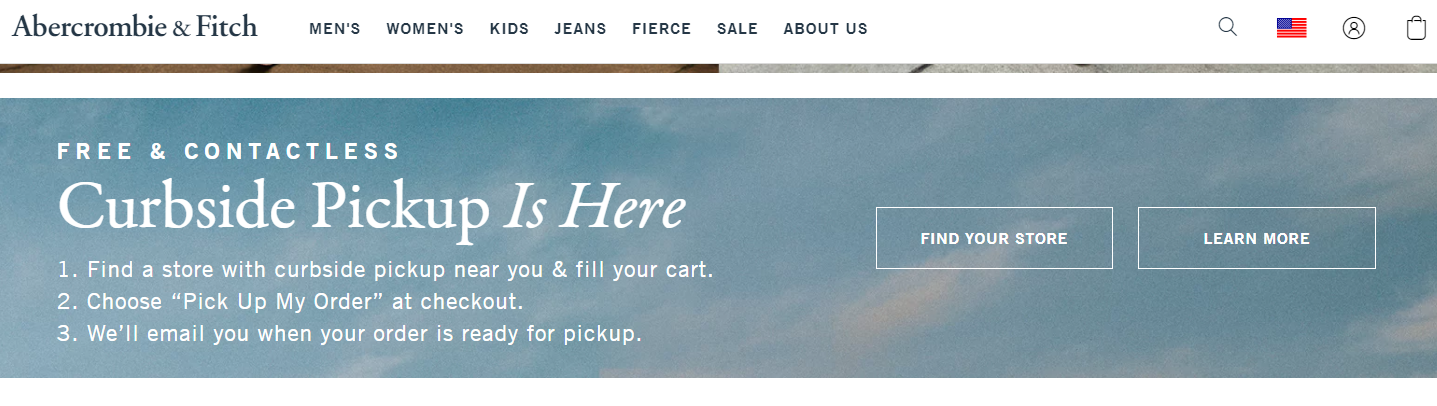
Task: Click About Us in the navigation
Action: tap(825, 29)
